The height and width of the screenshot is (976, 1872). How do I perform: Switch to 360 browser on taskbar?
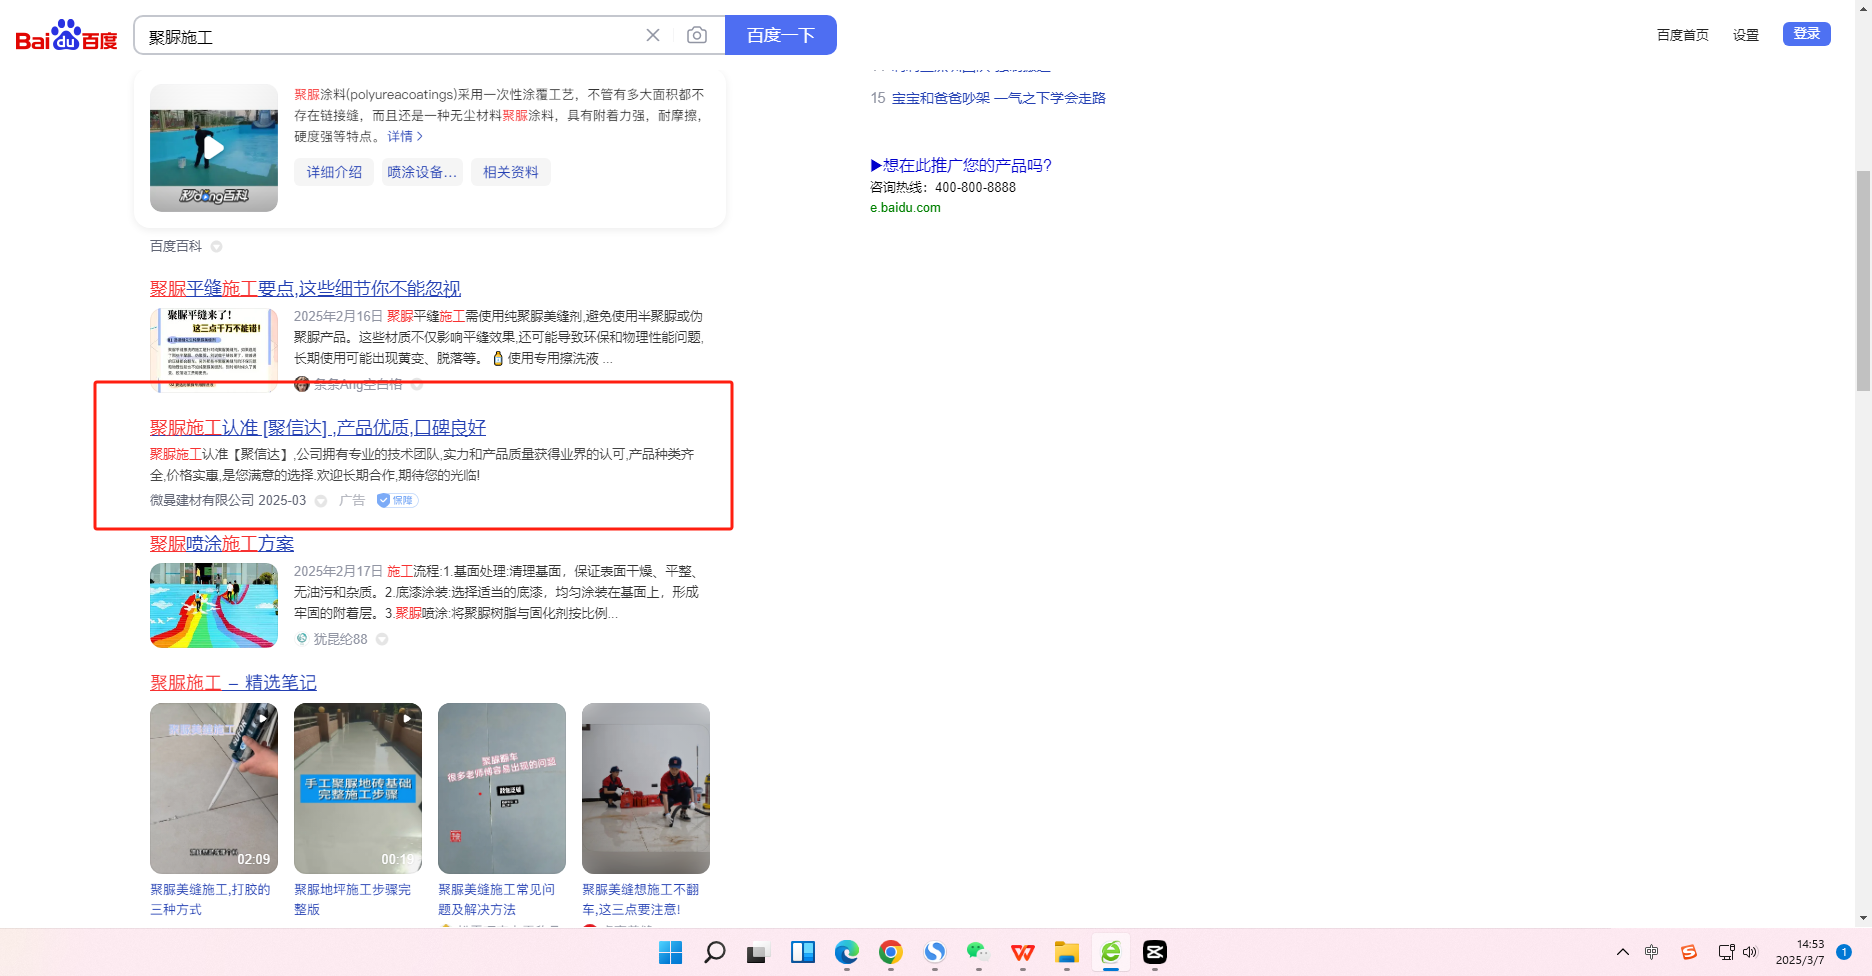pos(1111,952)
